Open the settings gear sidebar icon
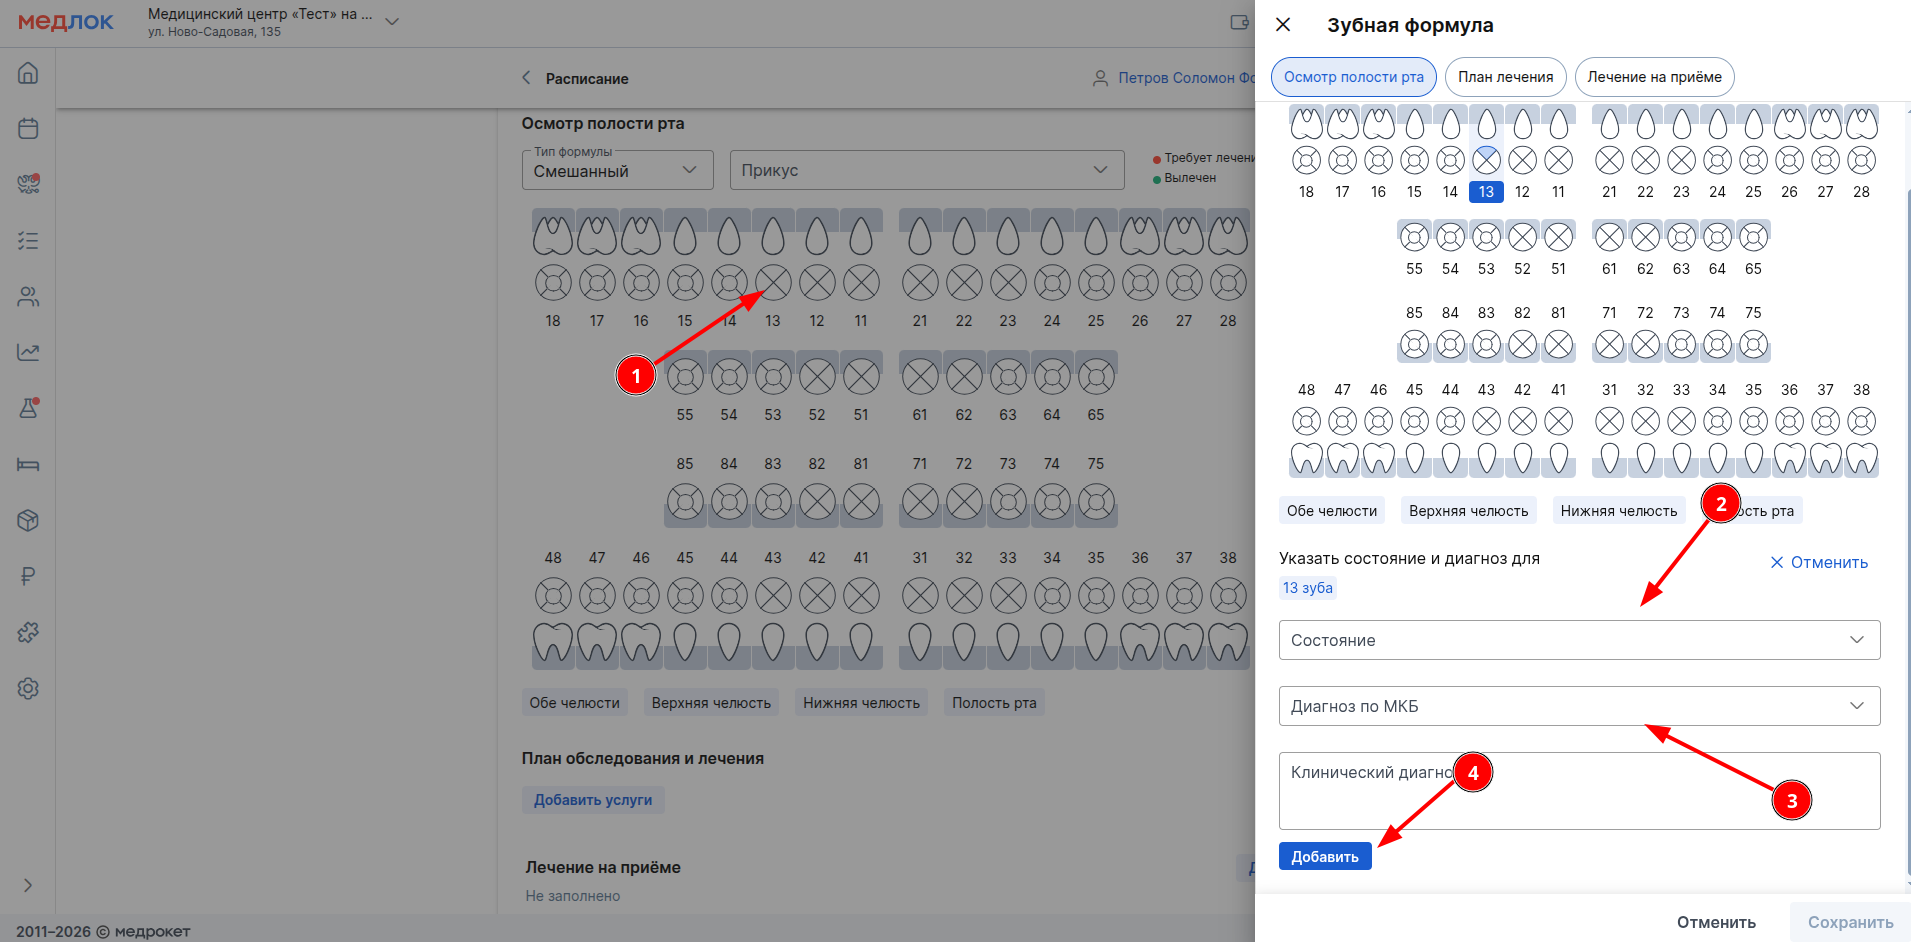The width and height of the screenshot is (1911, 942). pyautogui.click(x=28, y=688)
